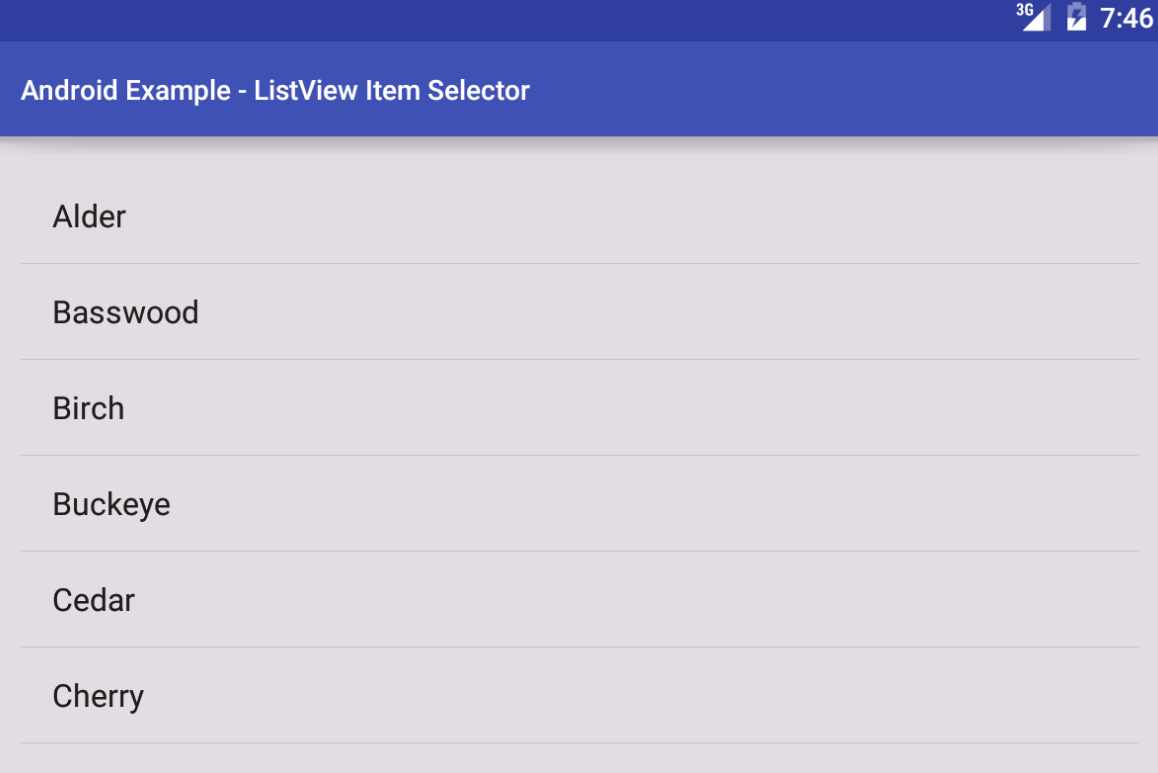This screenshot has width=1158, height=773.
Task: Click the divider between Buckeye and Cedar
Action: [x=579, y=552]
